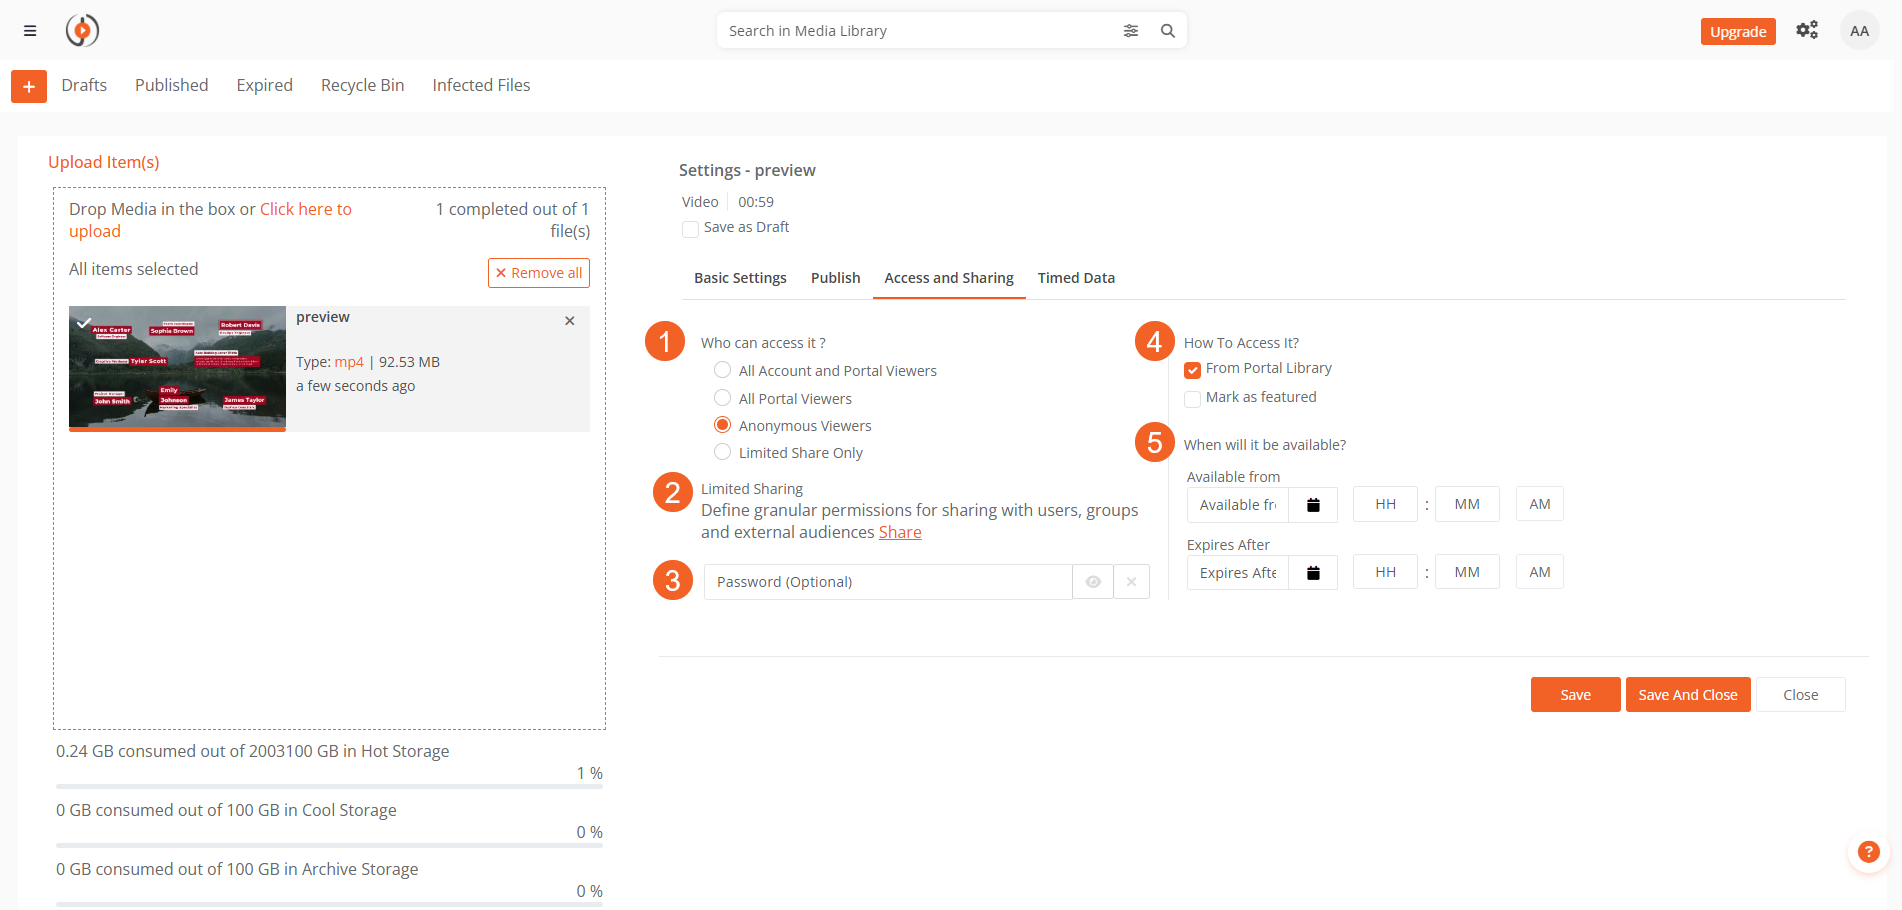Open advanced search filter options icon
This screenshot has height=910, width=1902.
[1130, 31]
